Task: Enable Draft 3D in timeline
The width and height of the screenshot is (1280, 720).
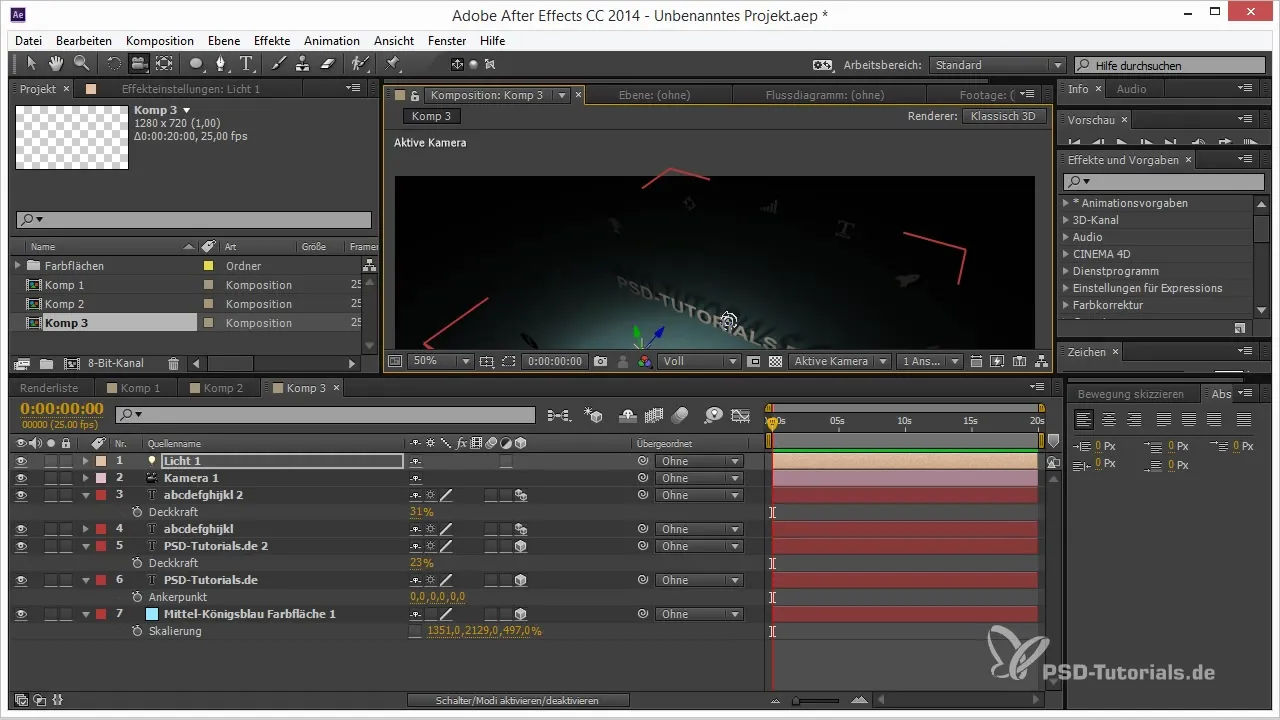Action: 594,414
